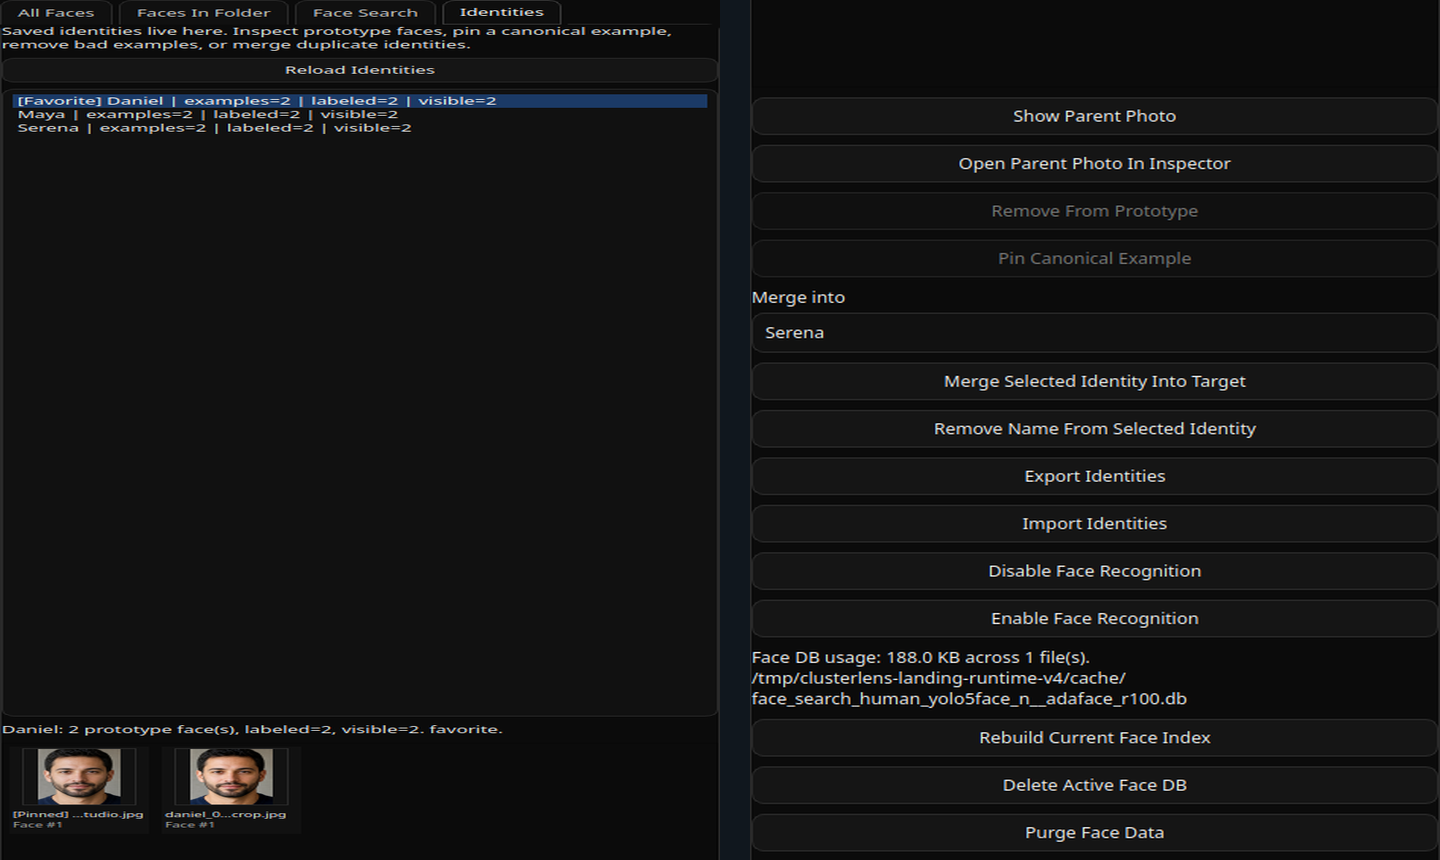The height and width of the screenshot is (860, 1440).
Task: Click Rebuild Current Face Index button
Action: pos(1094,738)
